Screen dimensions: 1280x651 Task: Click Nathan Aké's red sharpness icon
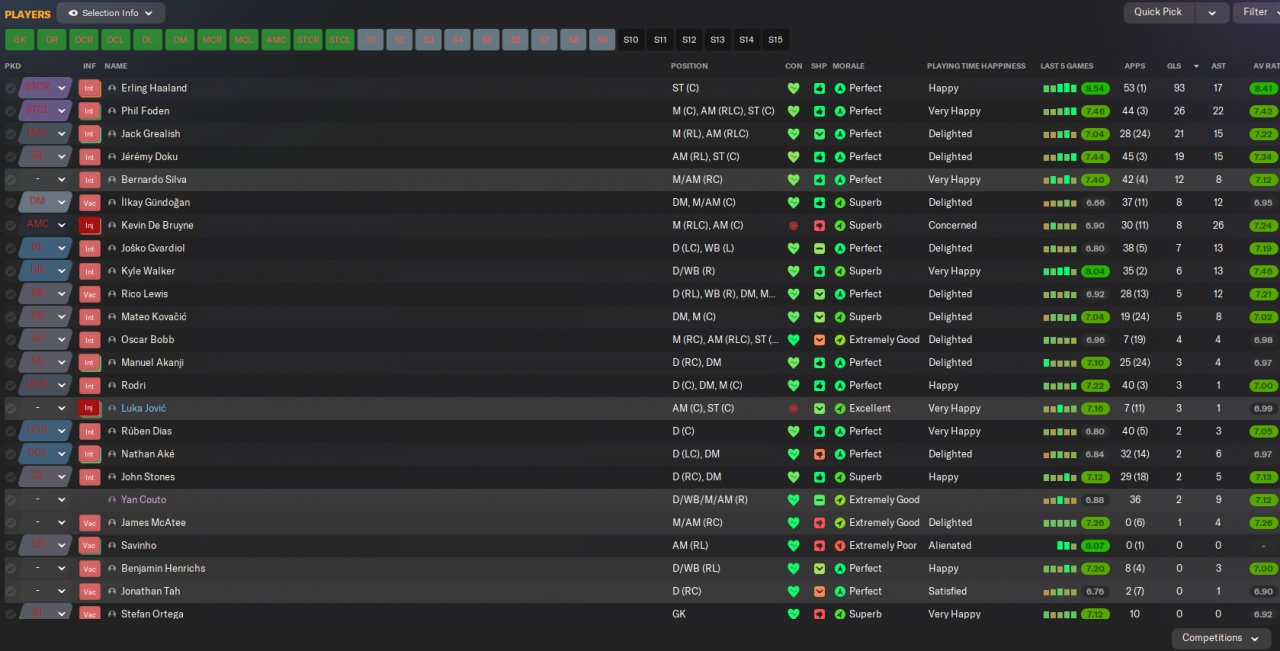819,454
